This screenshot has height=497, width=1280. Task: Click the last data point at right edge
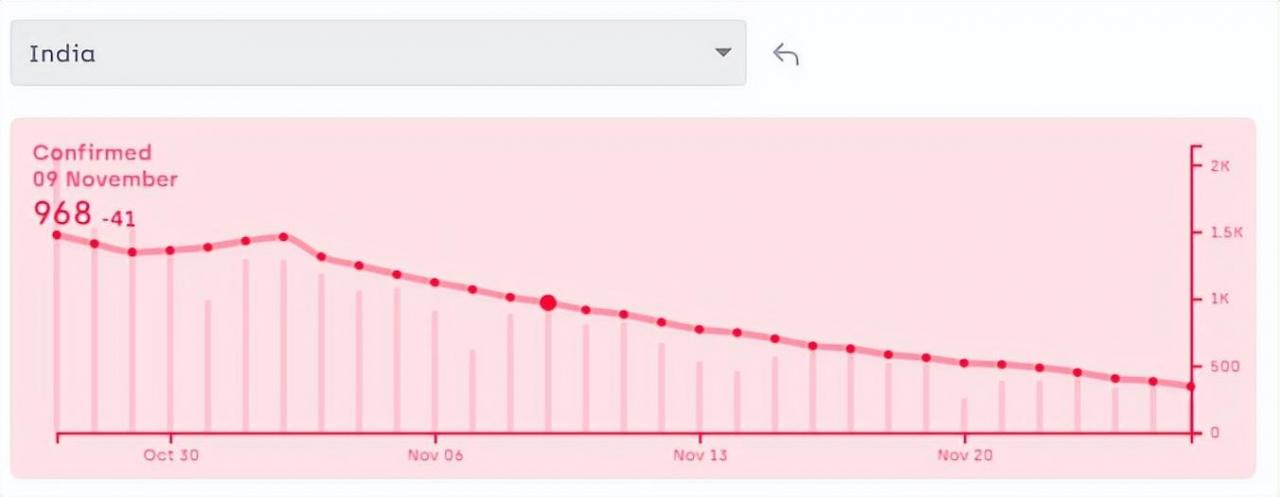click(x=1190, y=386)
